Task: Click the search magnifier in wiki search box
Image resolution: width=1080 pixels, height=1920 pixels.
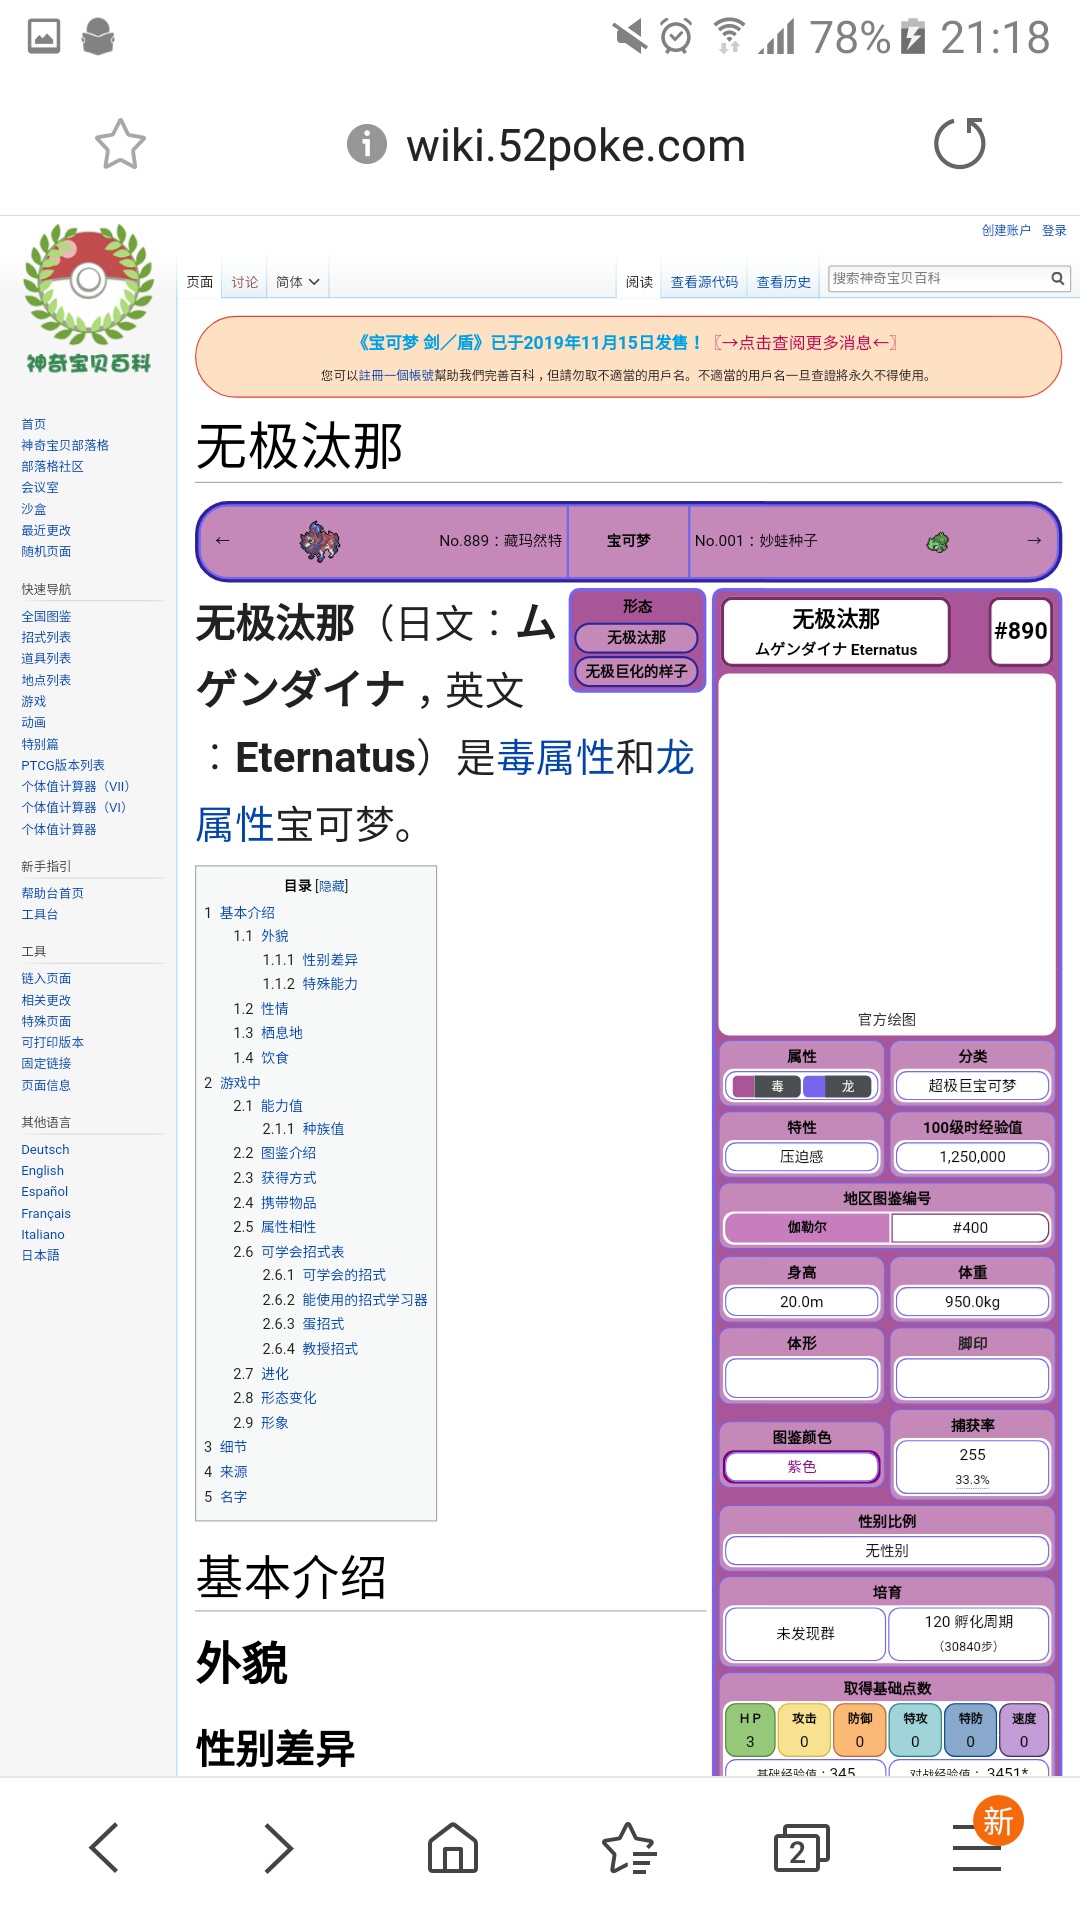Action: pos(1057,279)
